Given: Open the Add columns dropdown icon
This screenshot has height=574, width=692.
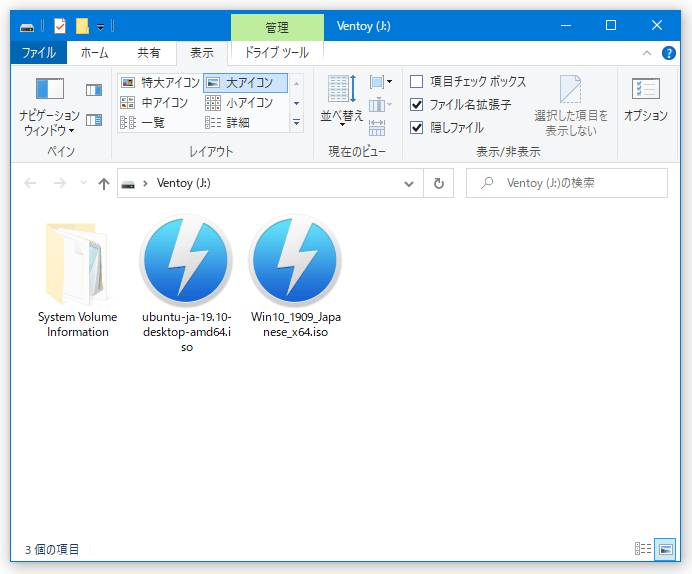Looking at the screenshot, I should pos(380,105).
